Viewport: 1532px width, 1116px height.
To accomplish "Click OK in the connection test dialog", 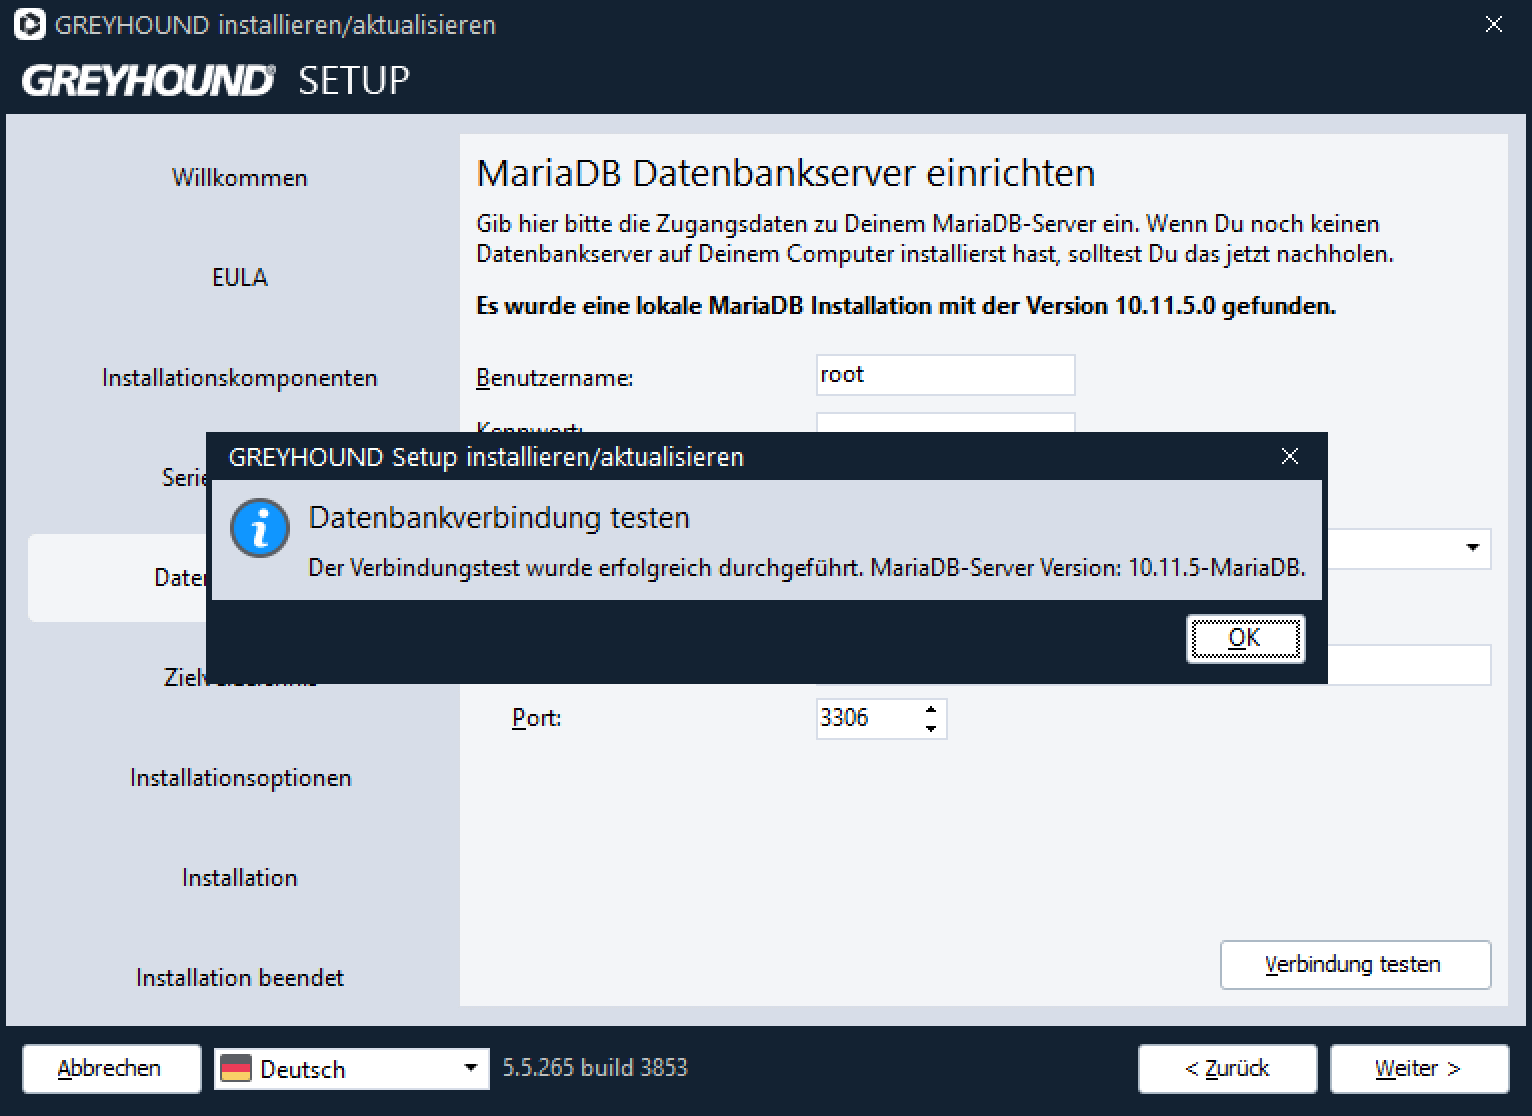I will click(1245, 638).
